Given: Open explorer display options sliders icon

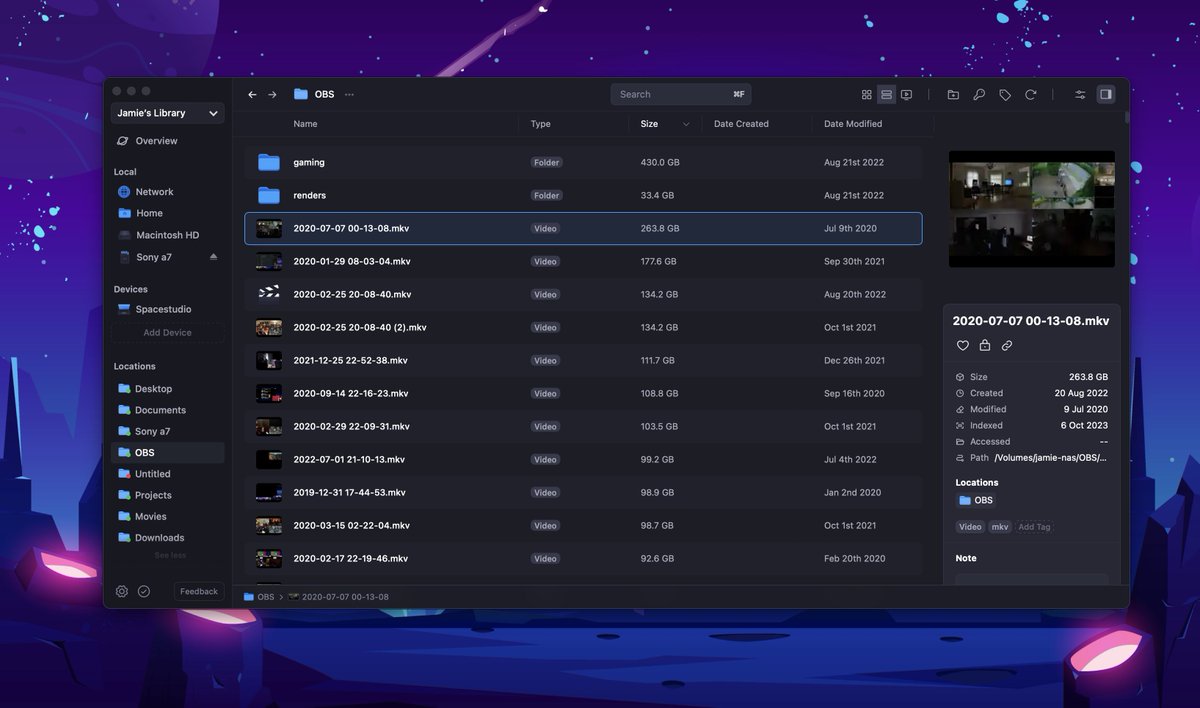Looking at the screenshot, I should pos(1080,94).
